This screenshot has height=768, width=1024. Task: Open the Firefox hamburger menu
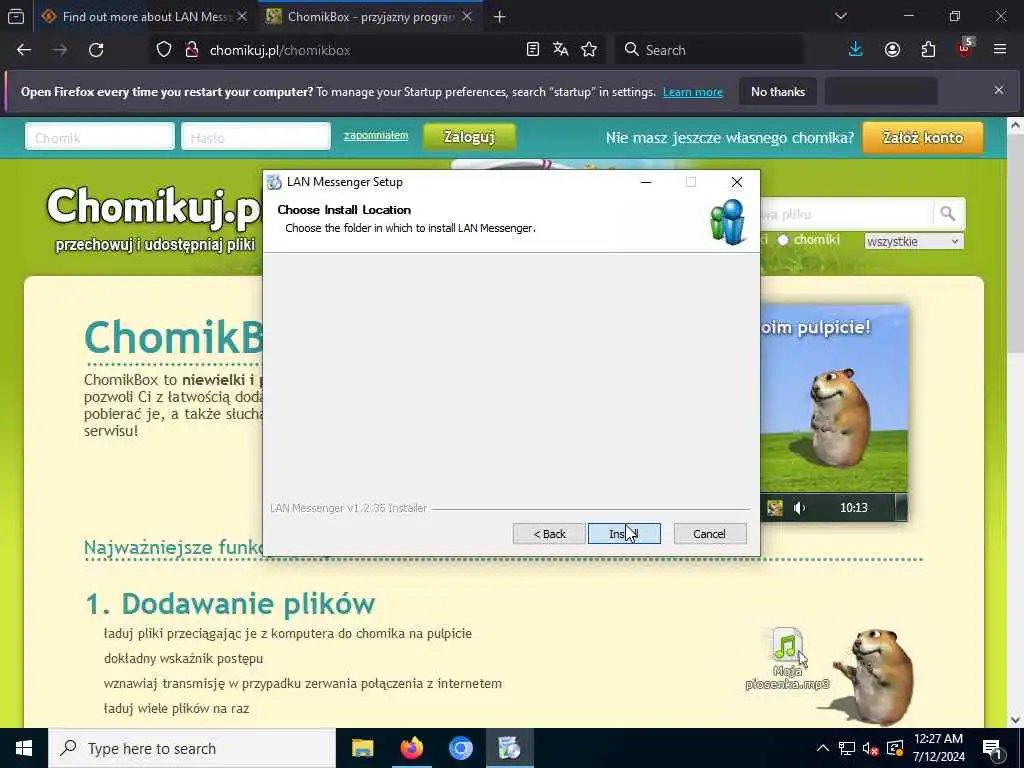[1000, 50]
